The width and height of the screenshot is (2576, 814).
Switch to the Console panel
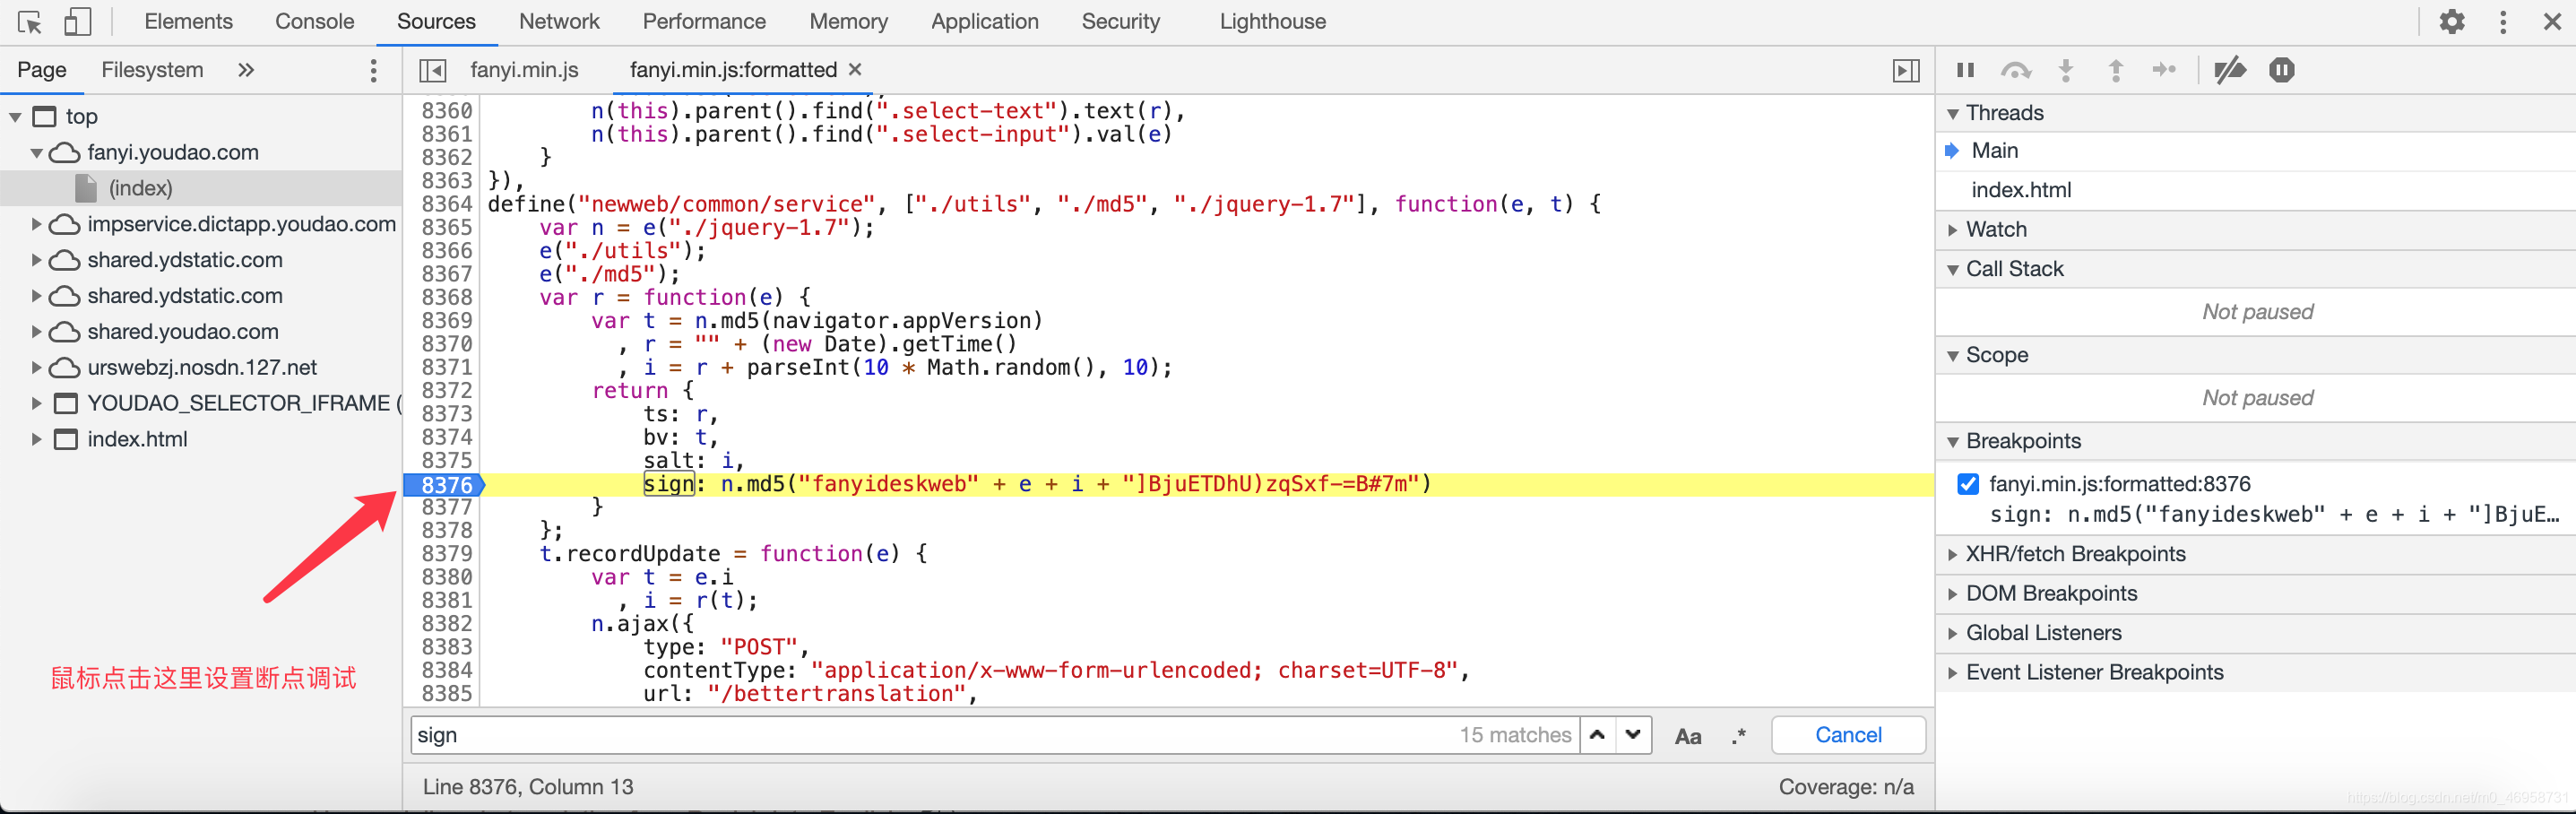point(314,21)
